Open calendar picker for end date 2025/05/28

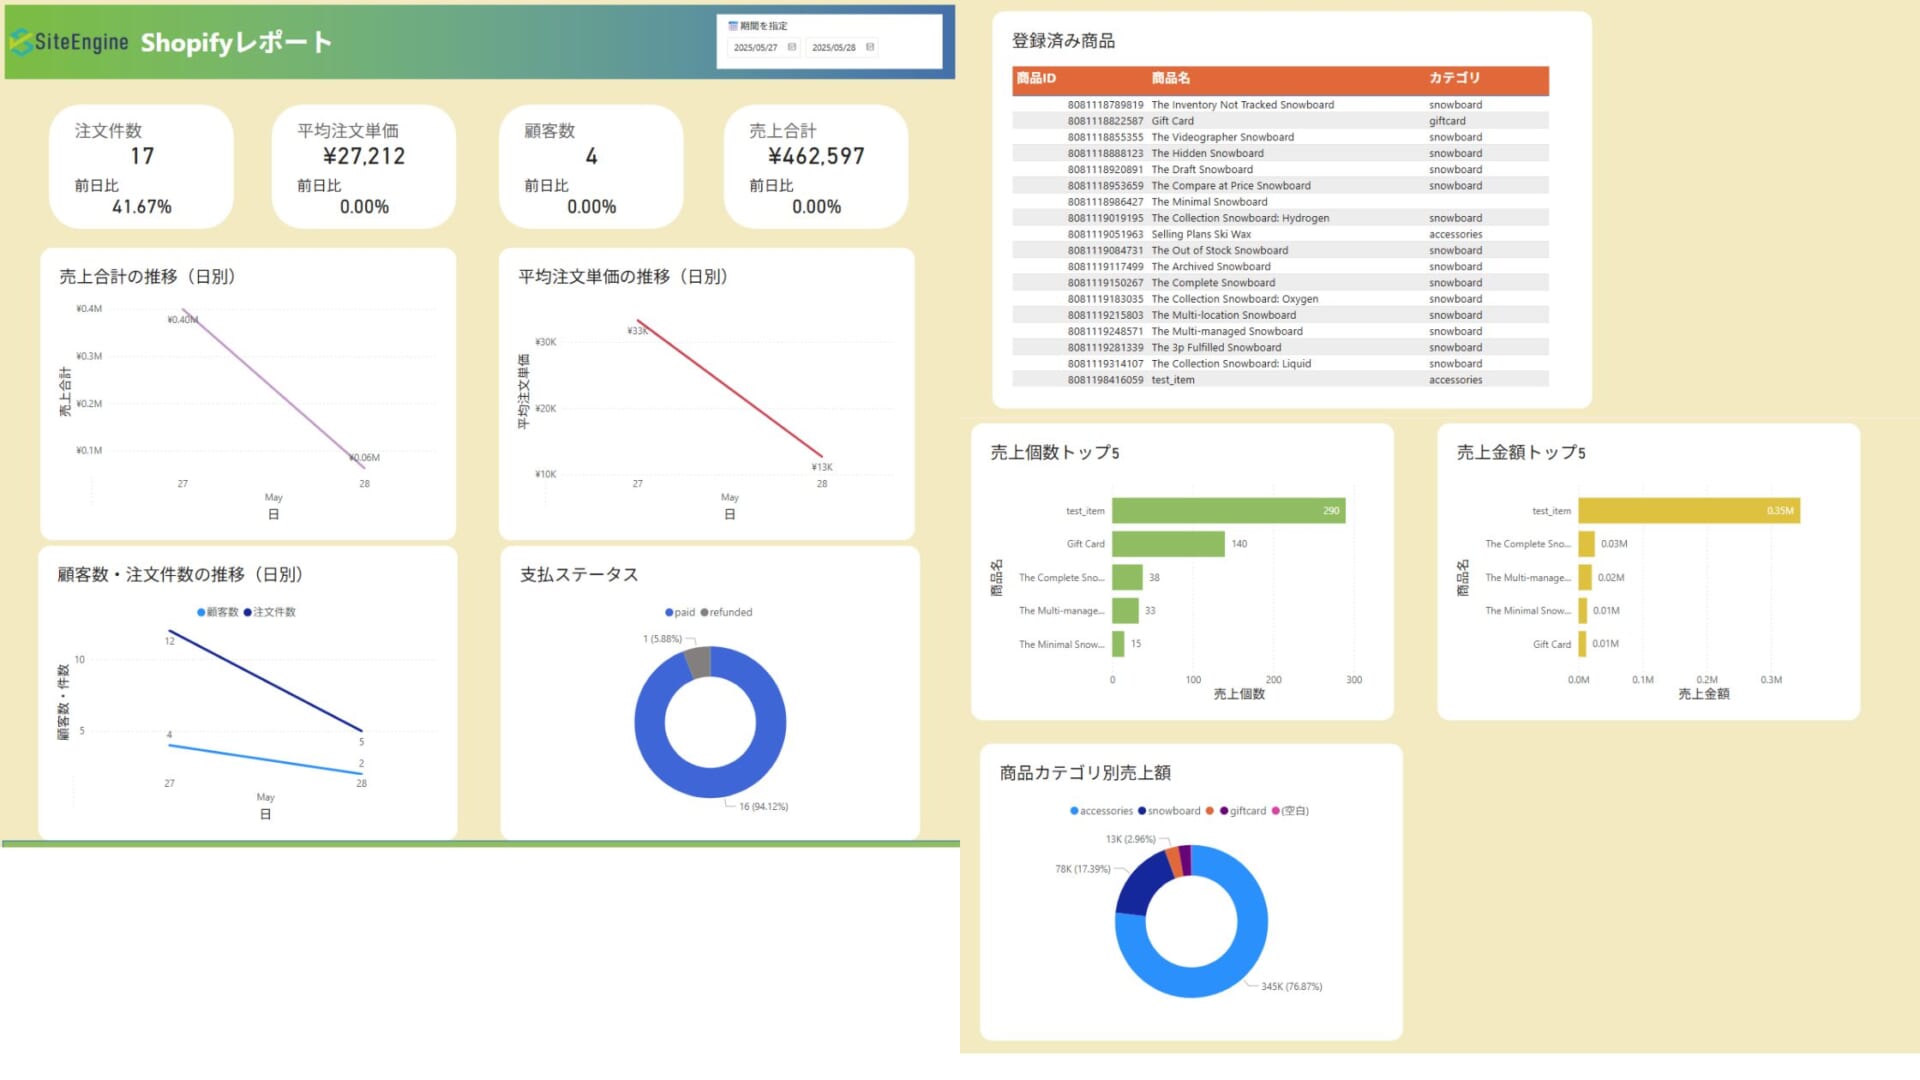tap(870, 47)
